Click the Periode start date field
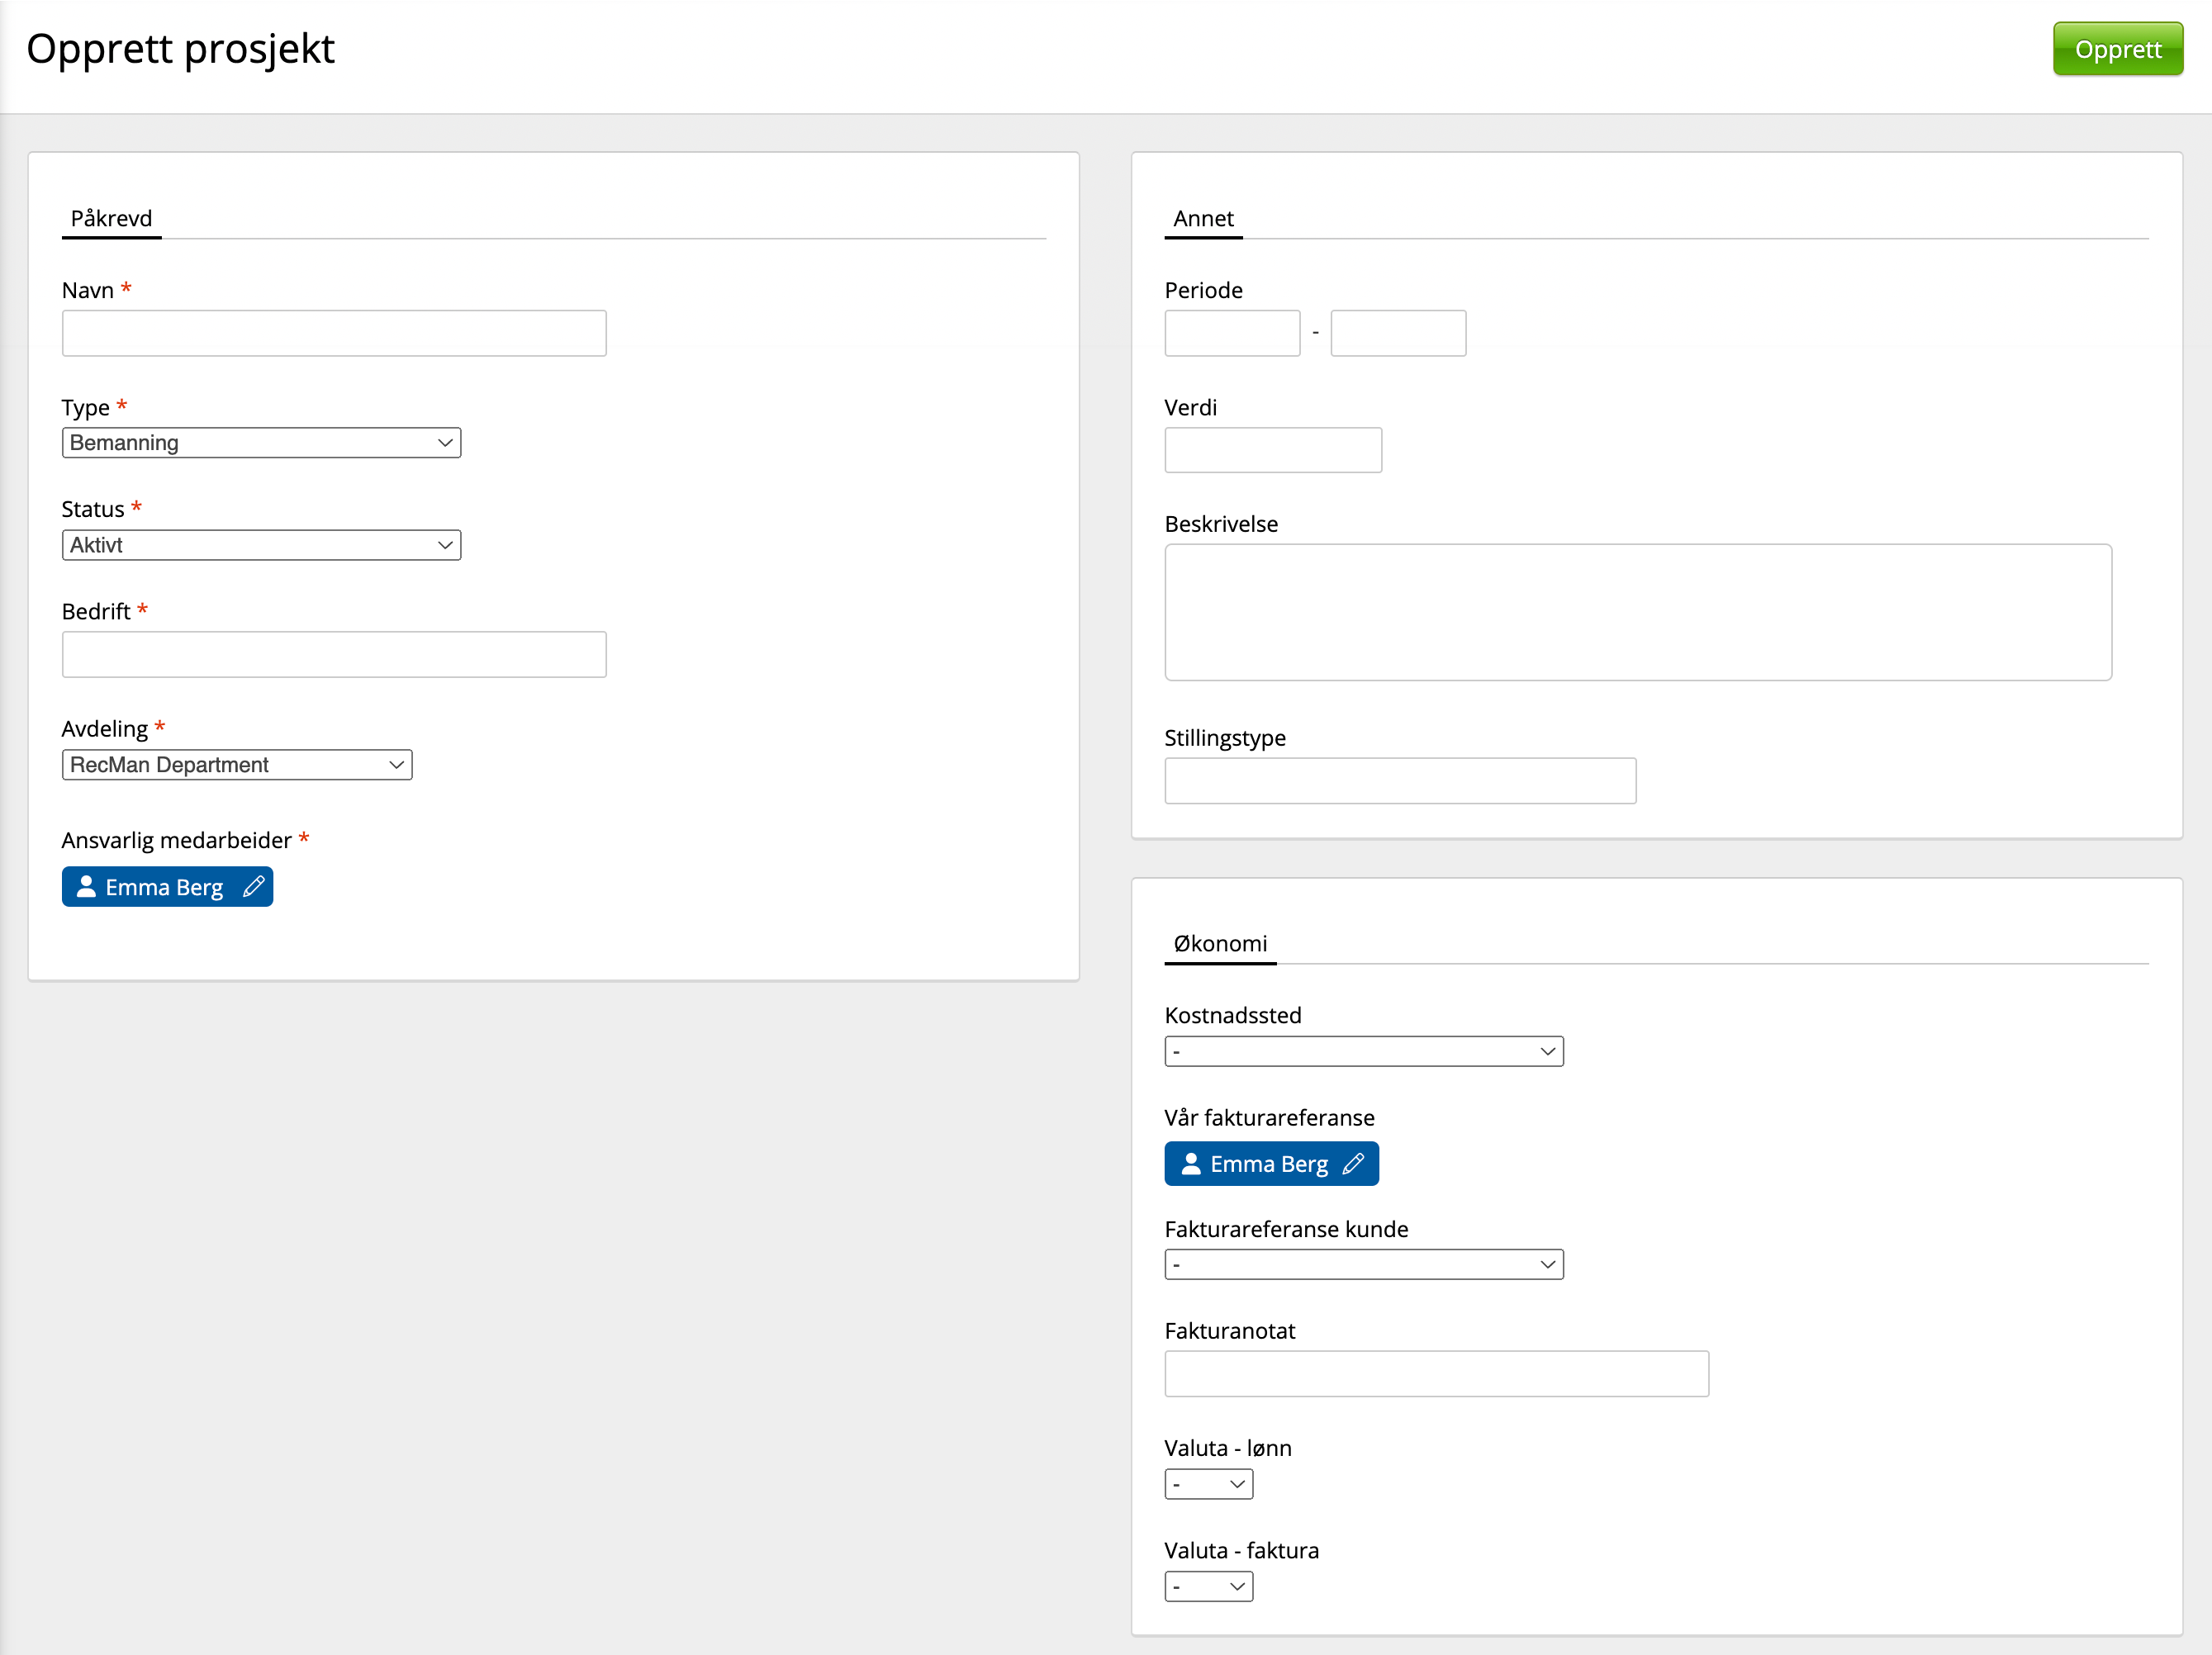 [x=1232, y=333]
